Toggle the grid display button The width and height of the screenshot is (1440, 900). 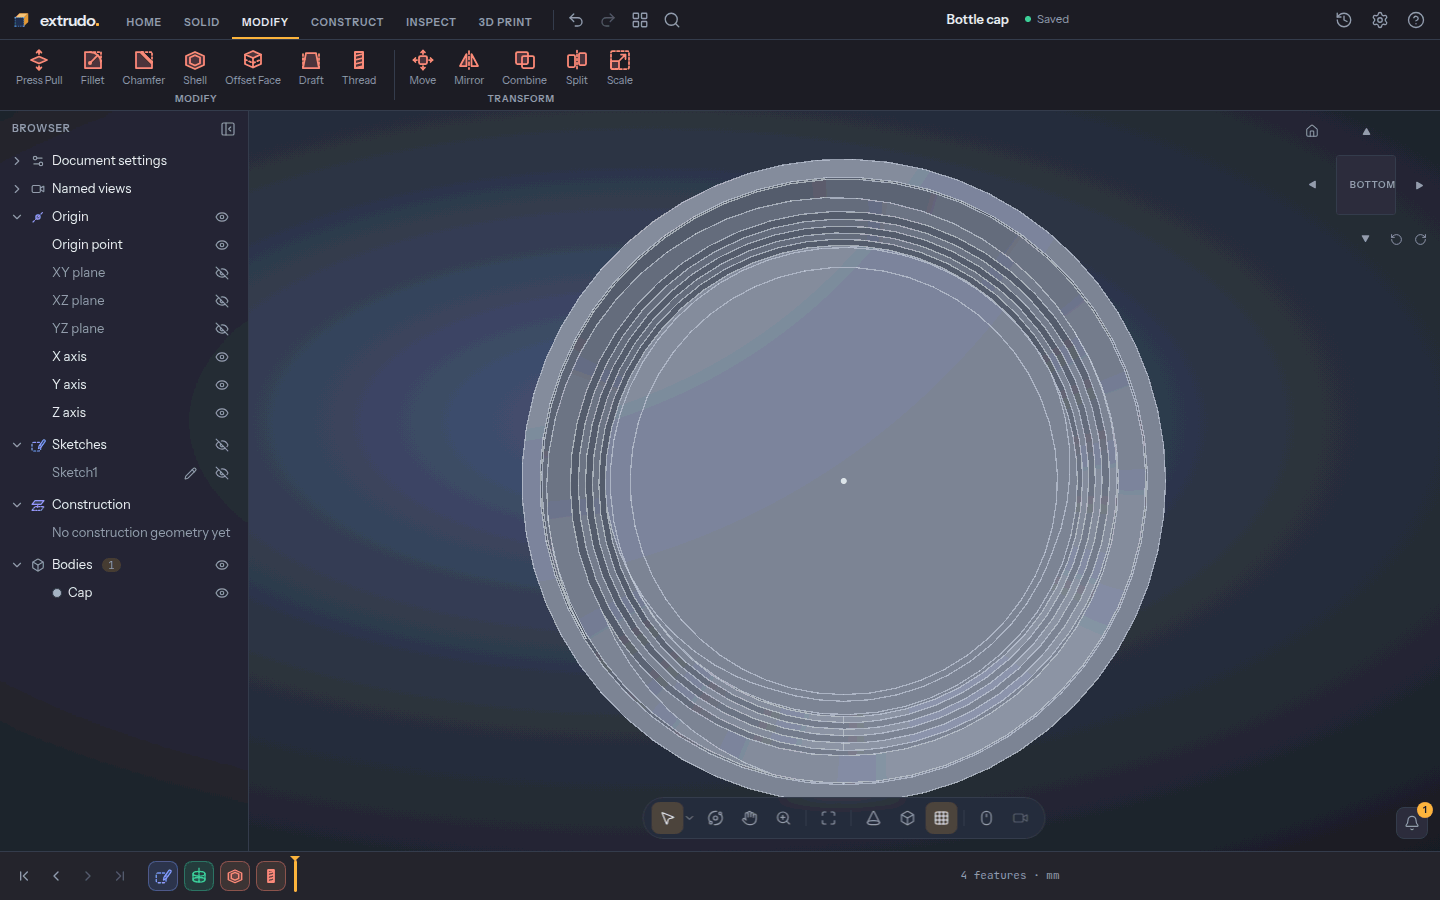click(941, 818)
